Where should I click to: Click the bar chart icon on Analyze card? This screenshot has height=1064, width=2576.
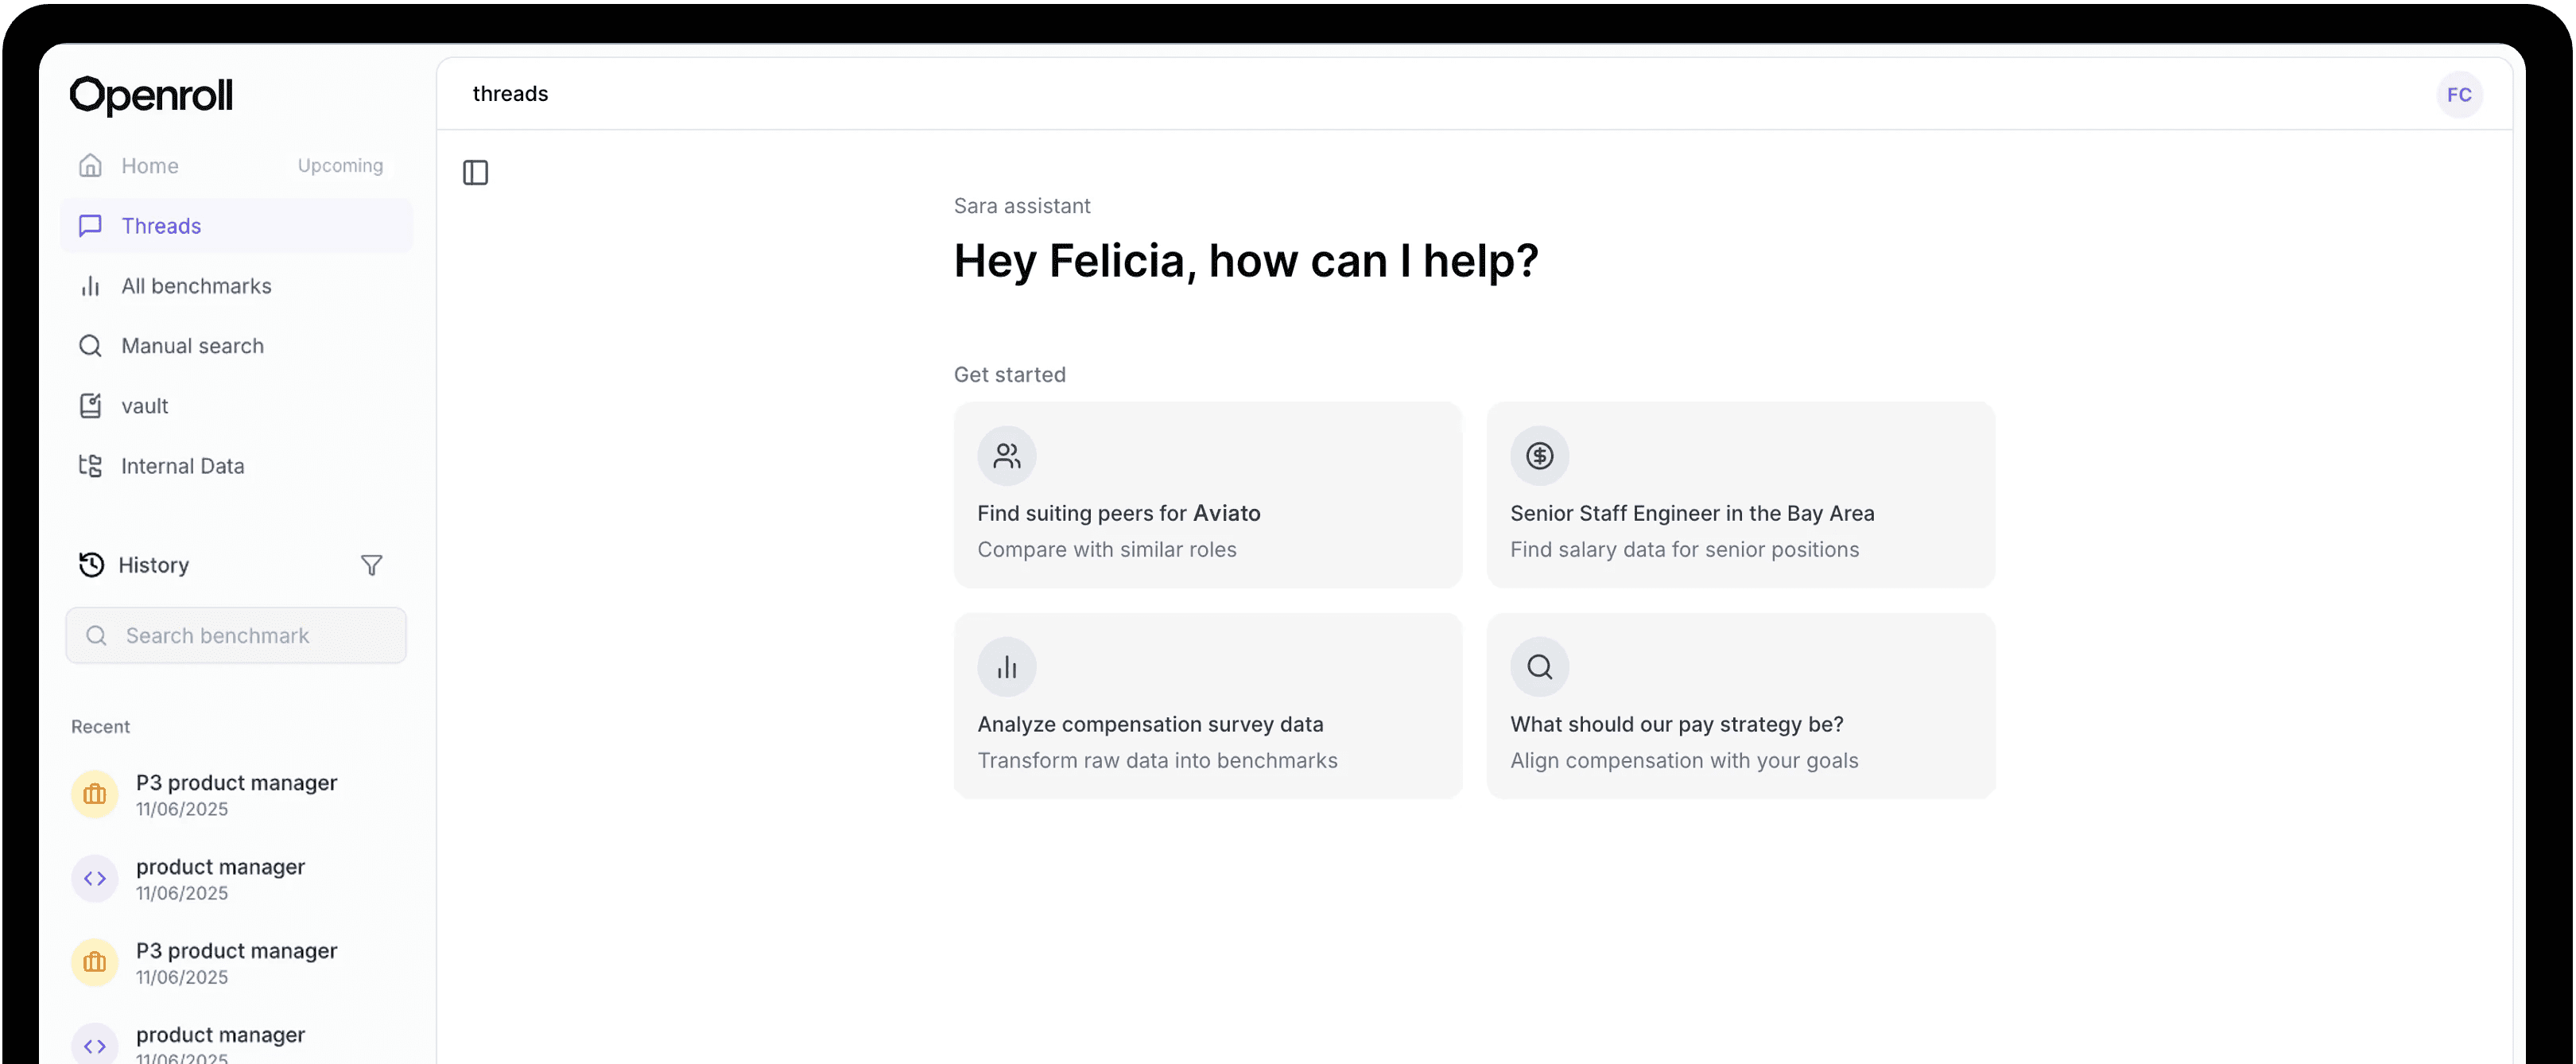coord(1006,667)
